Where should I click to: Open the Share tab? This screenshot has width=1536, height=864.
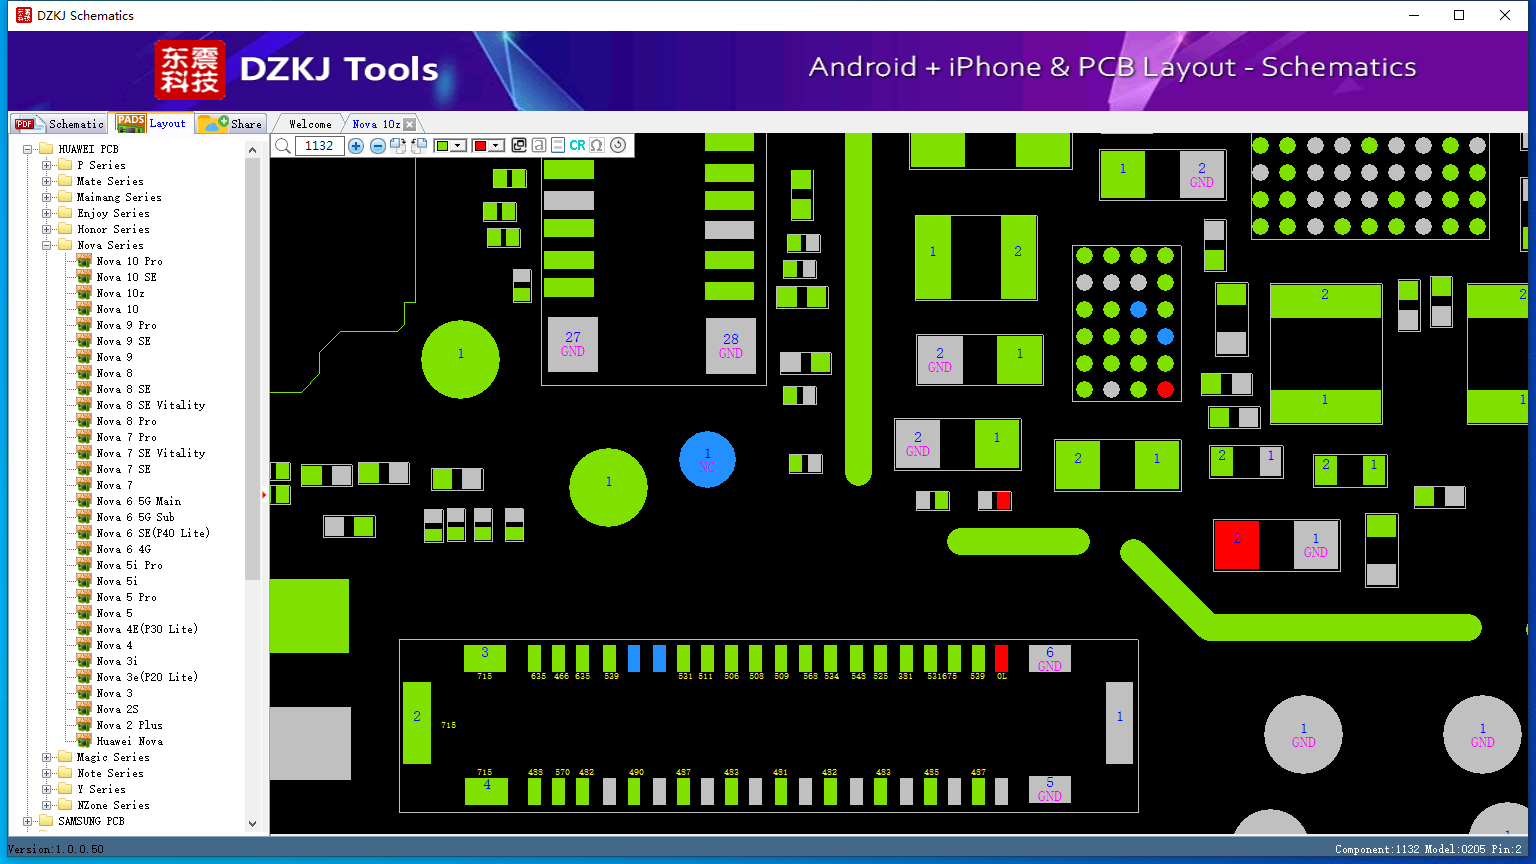tap(230, 124)
